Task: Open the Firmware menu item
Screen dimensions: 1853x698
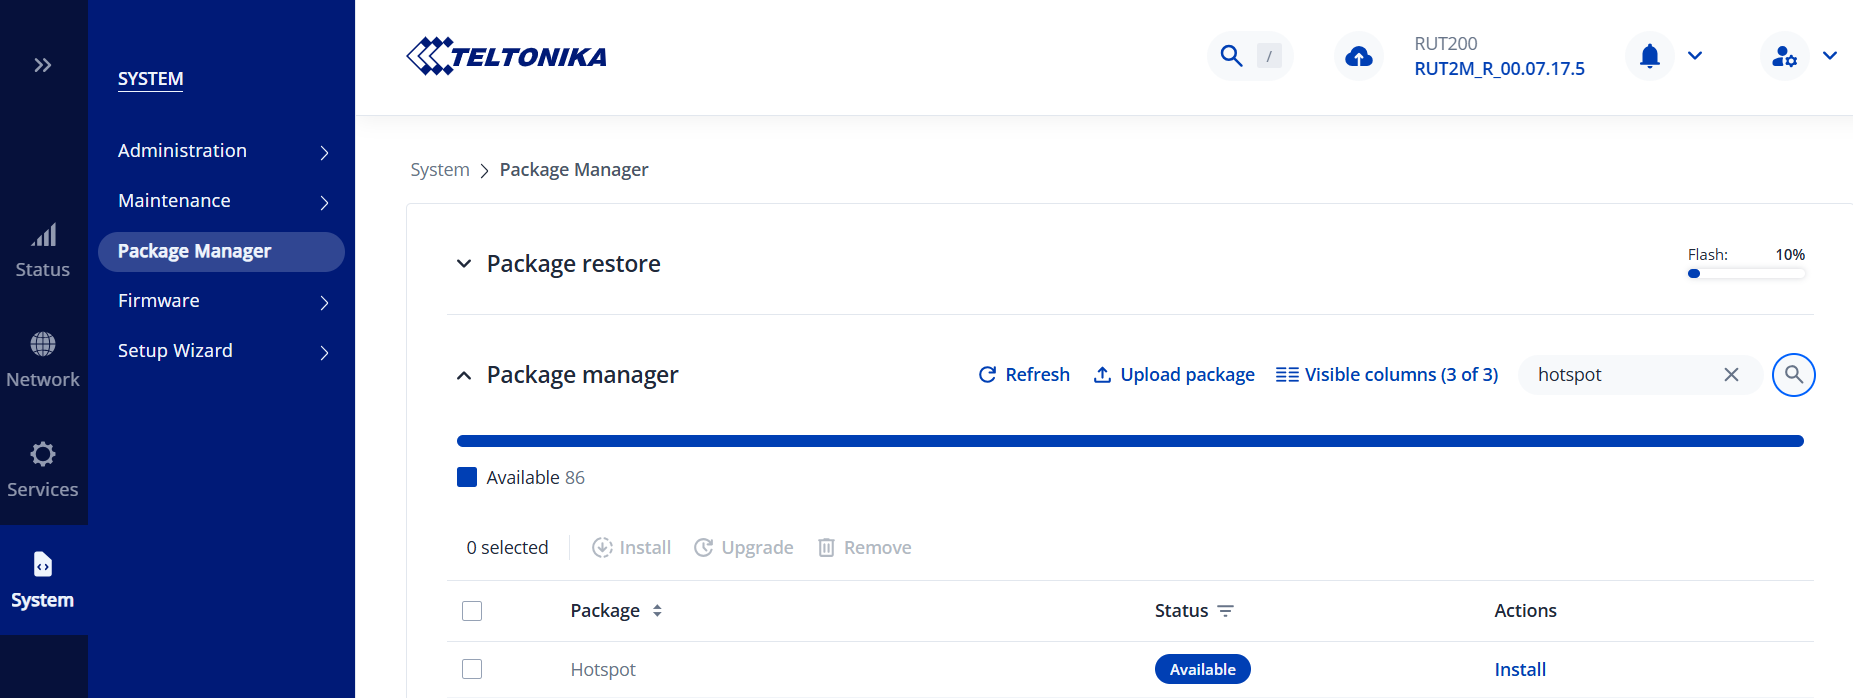Action: click(x=220, y=301)
